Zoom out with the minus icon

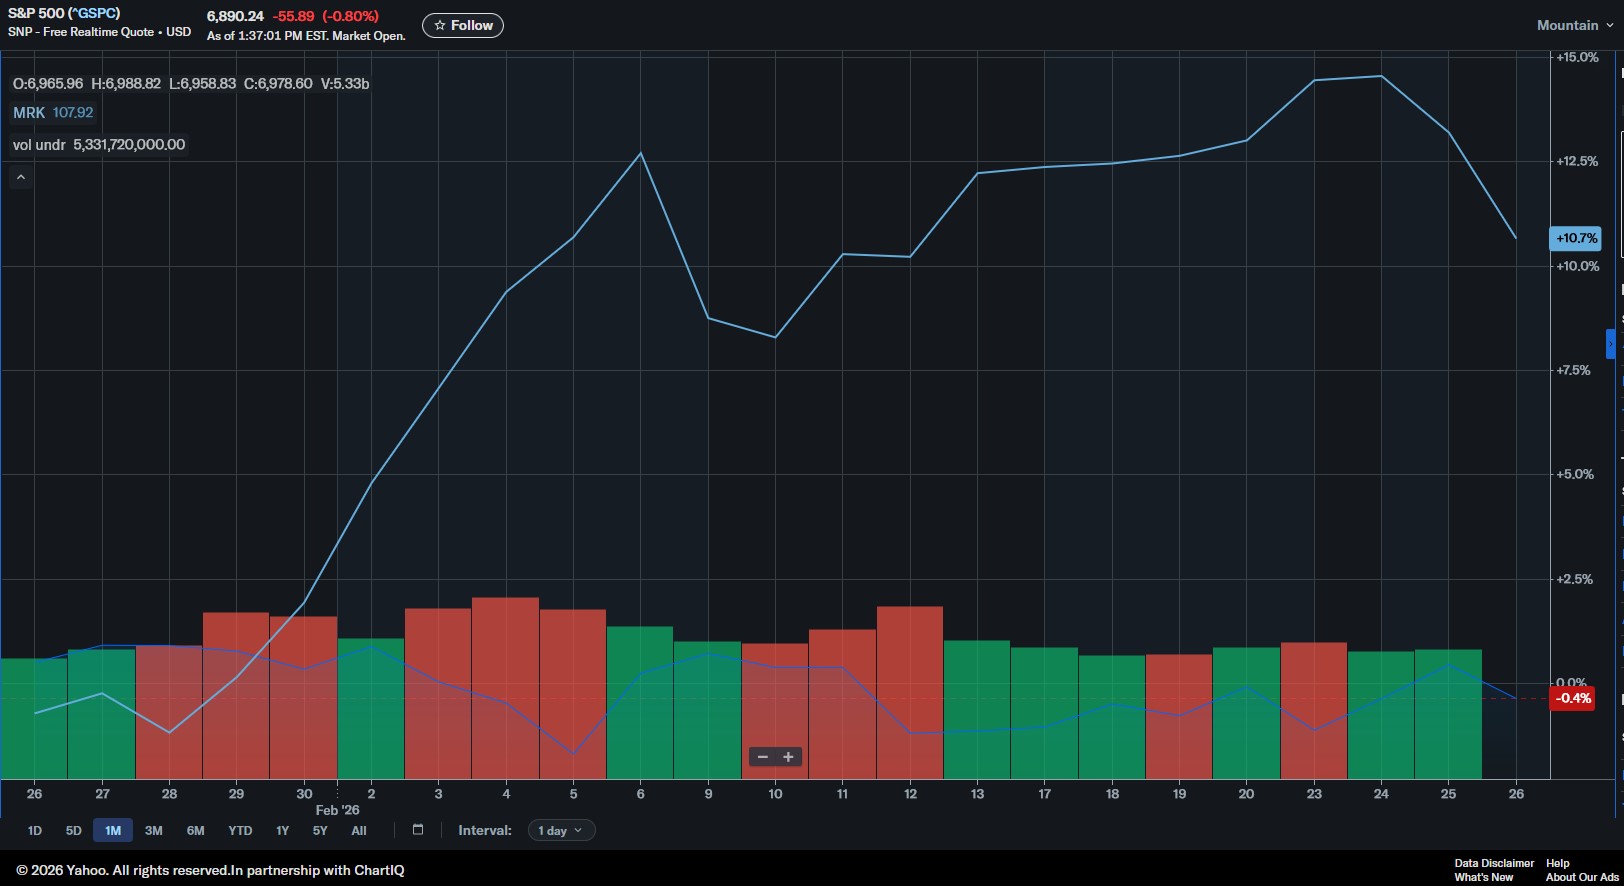763,757
